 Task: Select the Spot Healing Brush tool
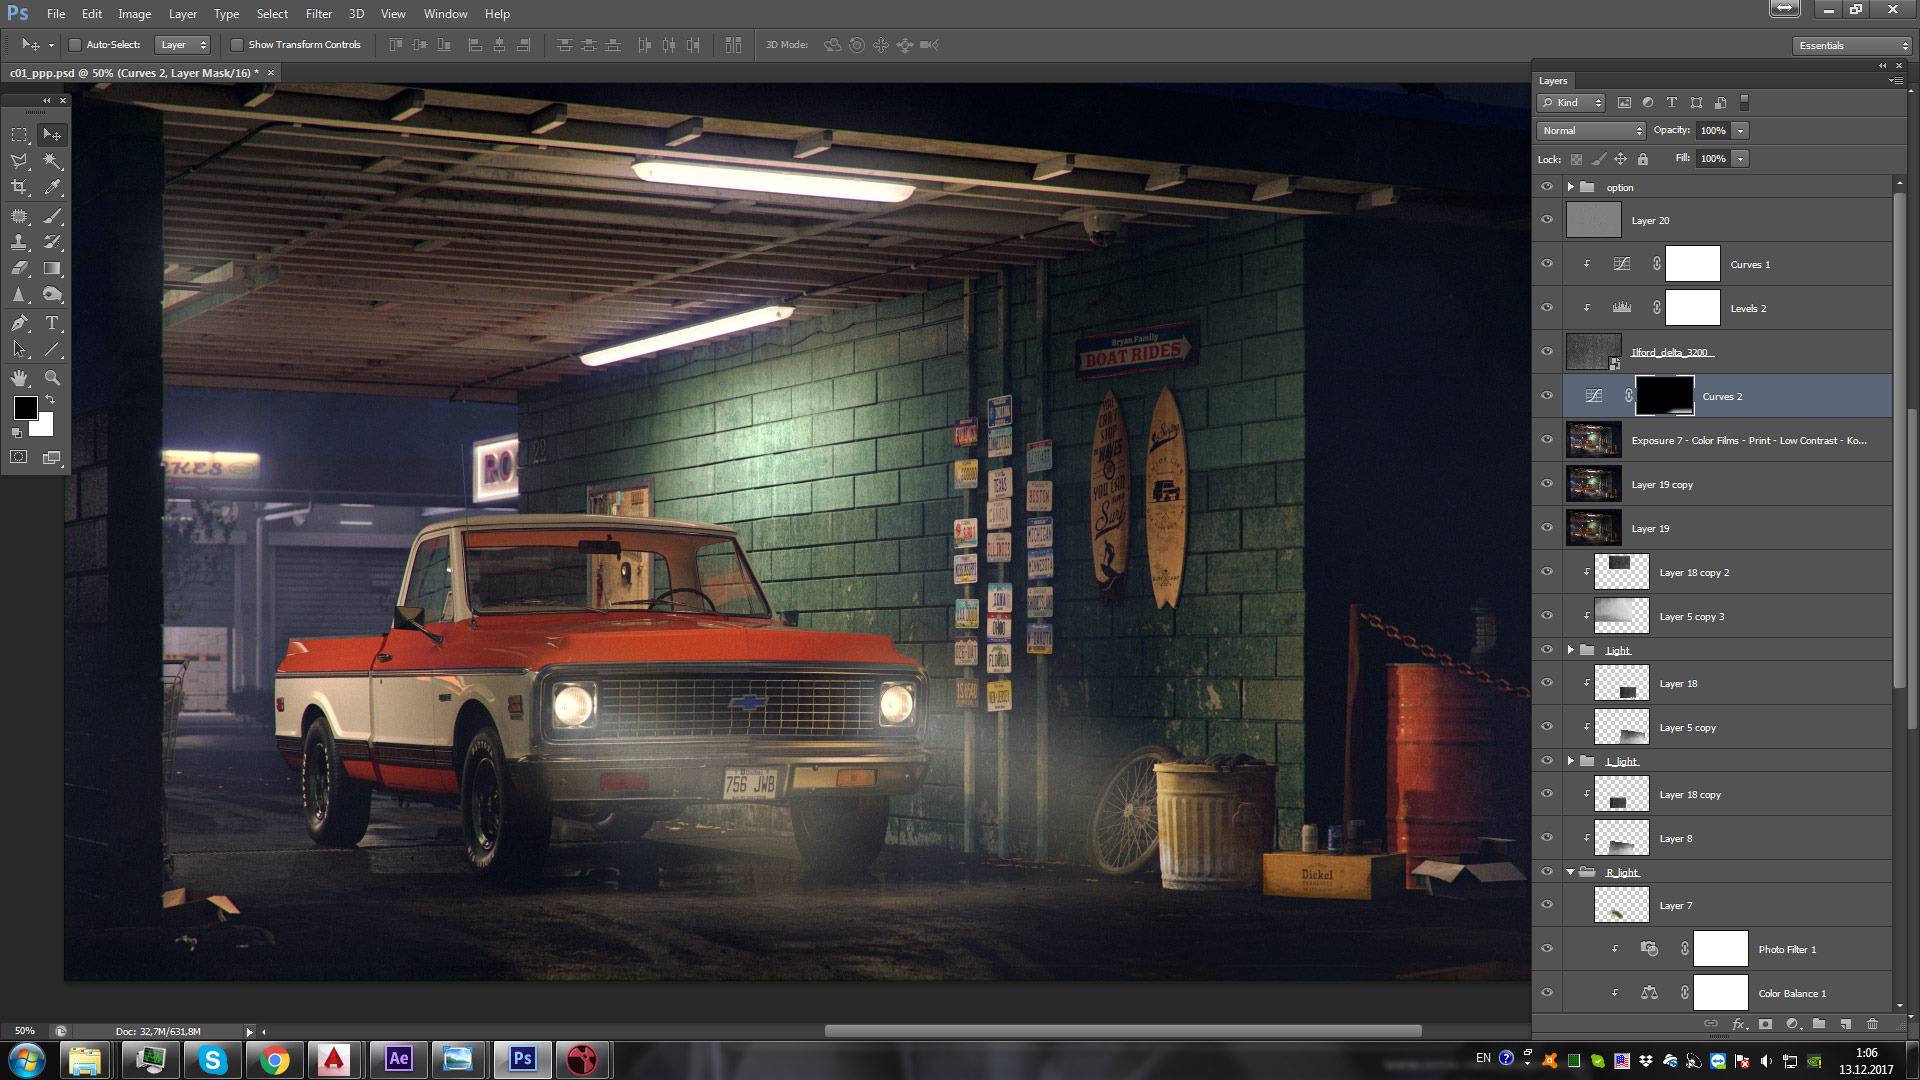pos(19,216)
